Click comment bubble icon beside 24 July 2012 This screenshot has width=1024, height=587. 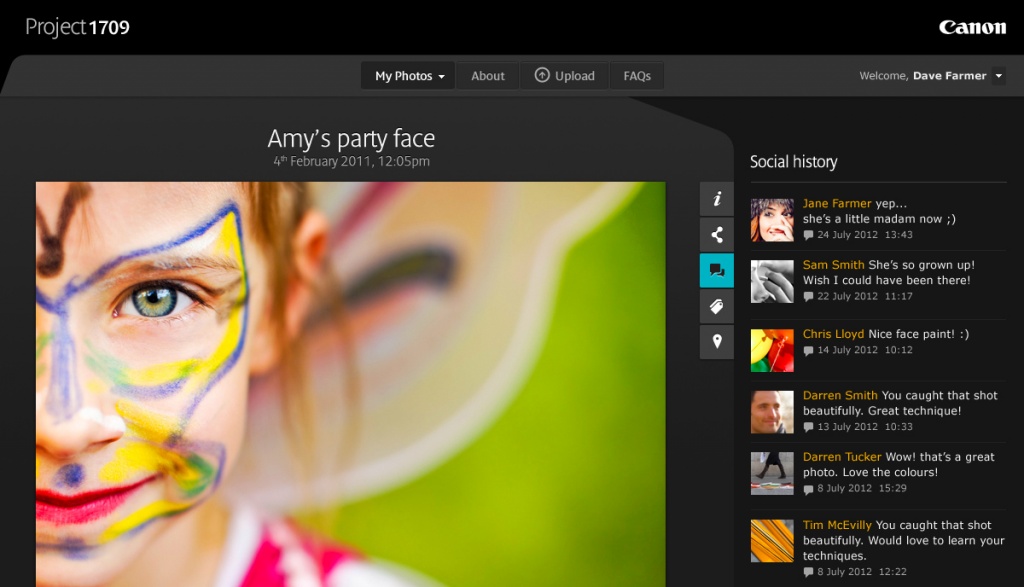point(808,235)
